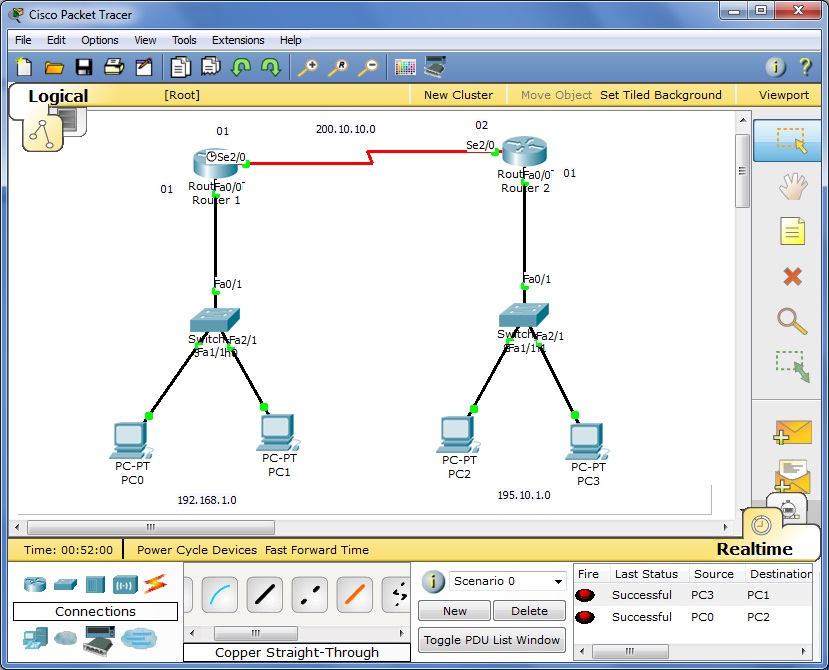Open the Drawing Palette icon
The height and width of the screenshot is (670, 829).
coord(406,67)
